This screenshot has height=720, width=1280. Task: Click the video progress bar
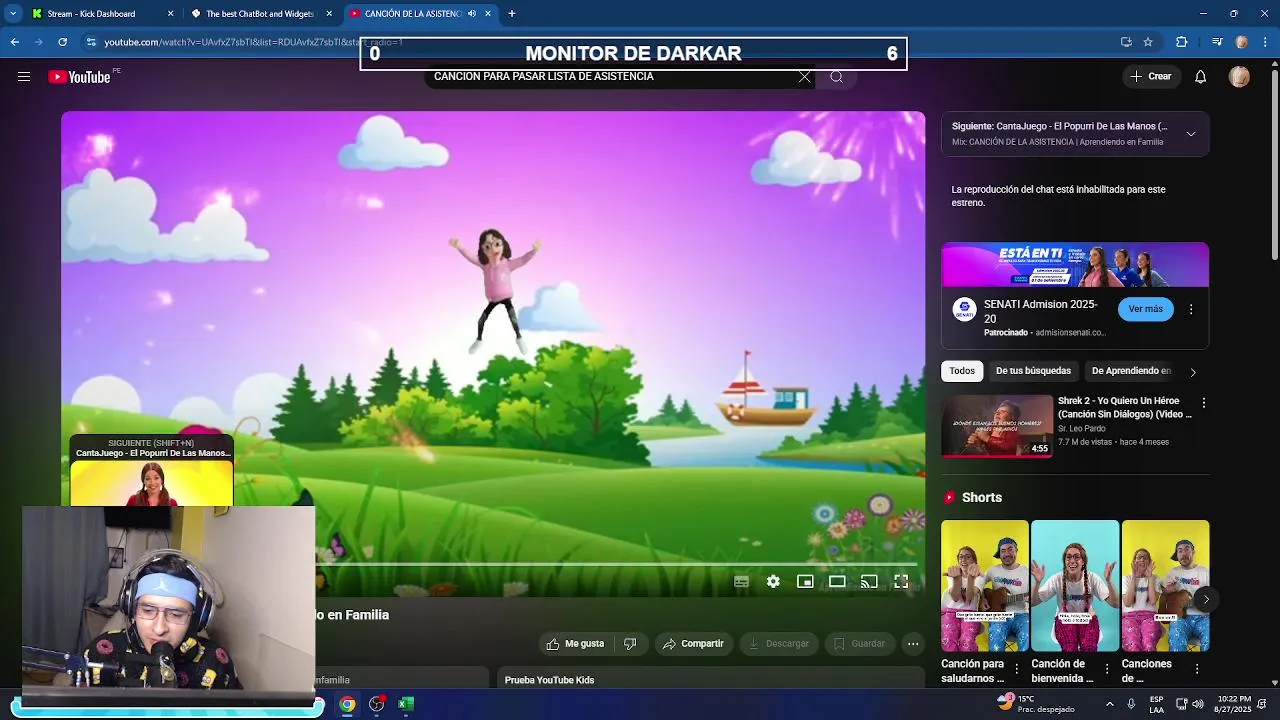[616, 564]
